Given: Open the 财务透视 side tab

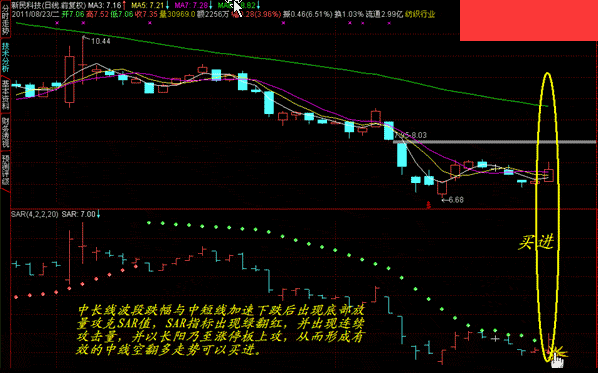Looking at the screenshot, I should point(5,133).
